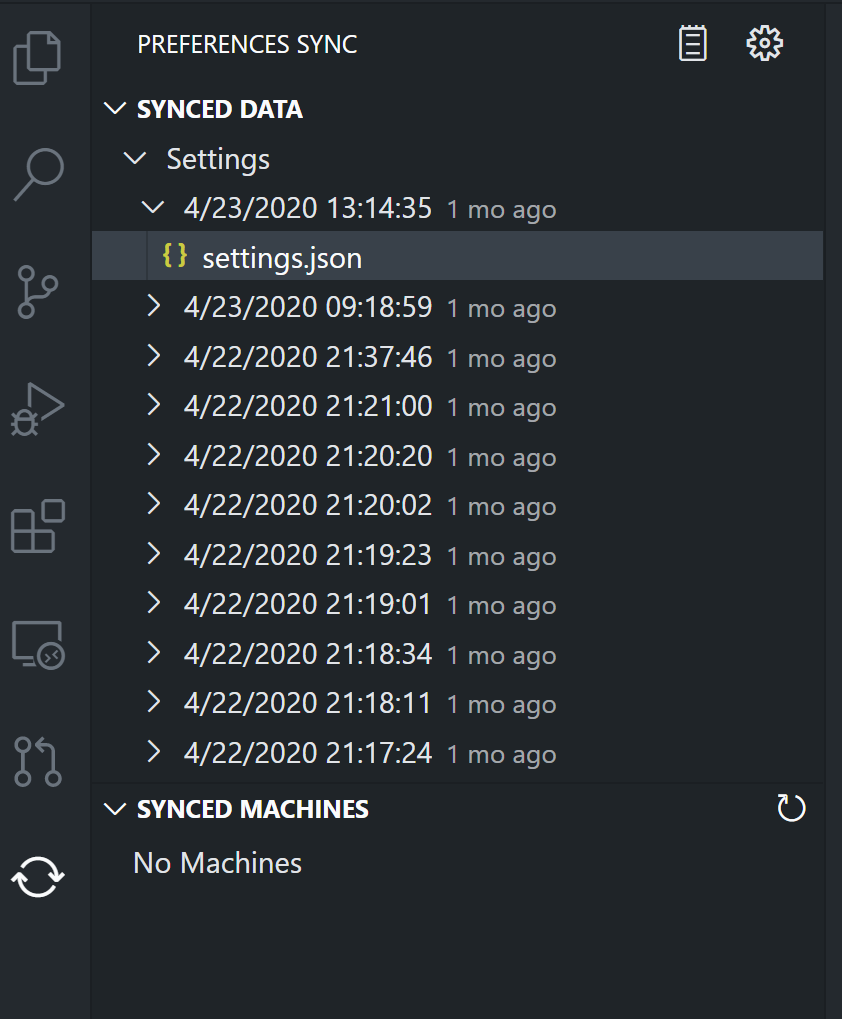
Task: Refresh the Synced Machines list
Action: [x=791, y=808]
